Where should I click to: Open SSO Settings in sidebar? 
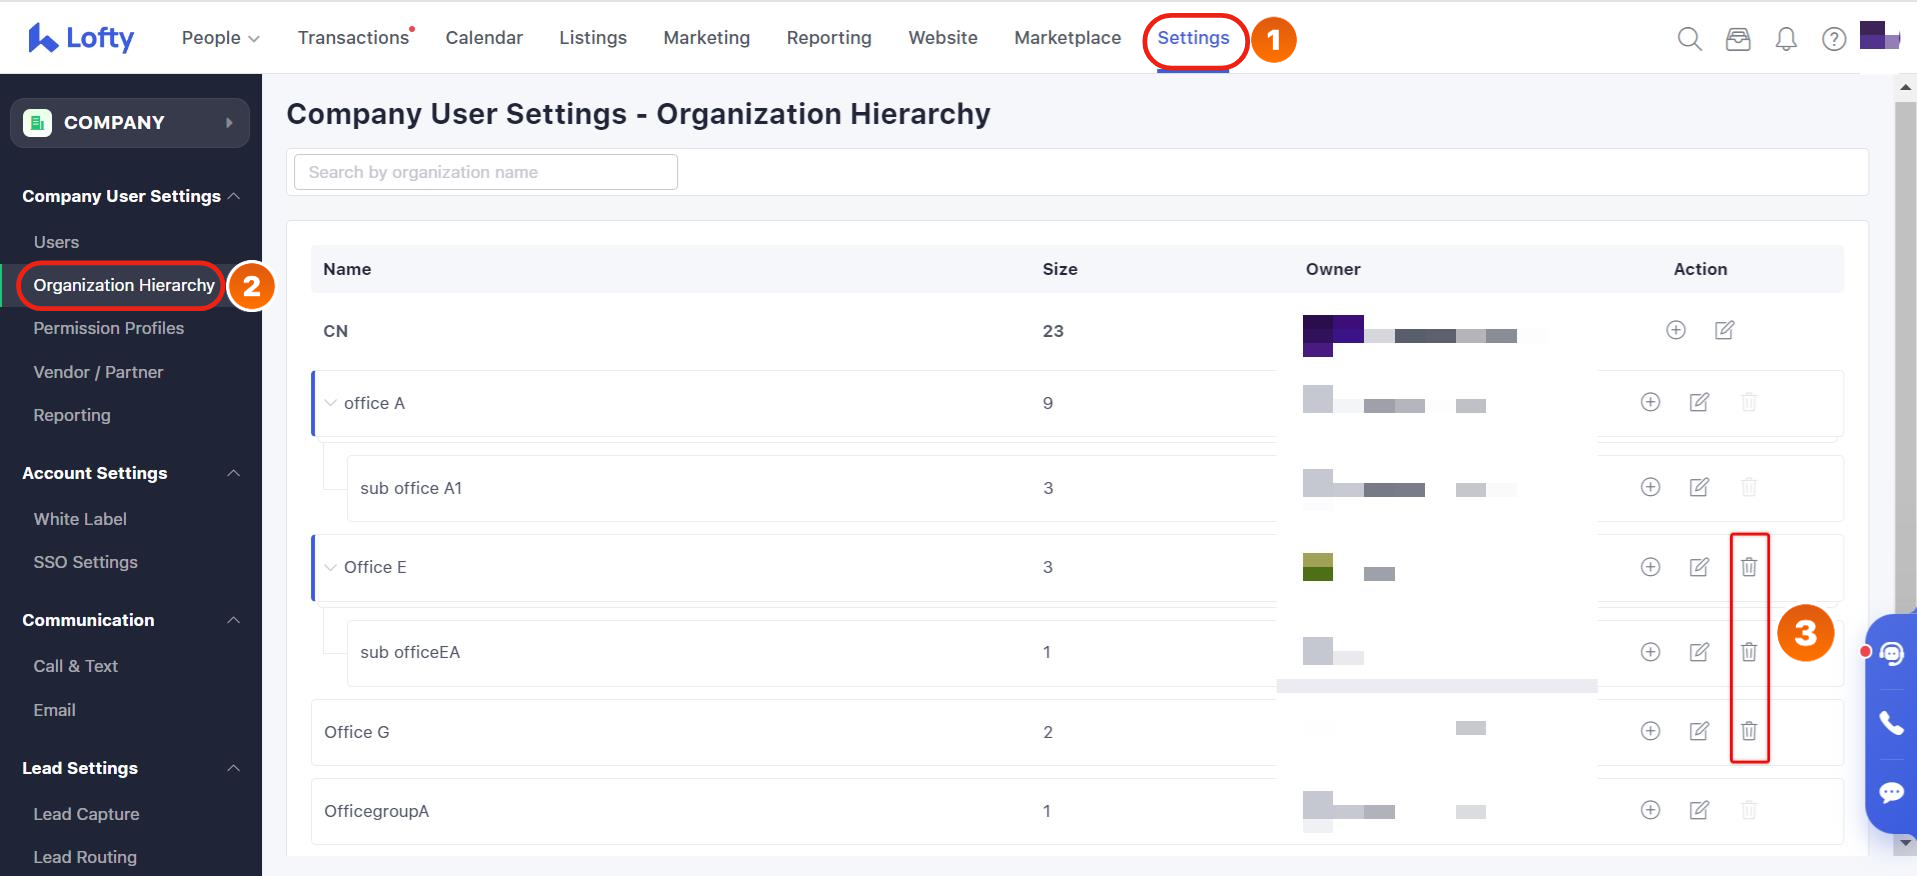(x=85, y=562)
